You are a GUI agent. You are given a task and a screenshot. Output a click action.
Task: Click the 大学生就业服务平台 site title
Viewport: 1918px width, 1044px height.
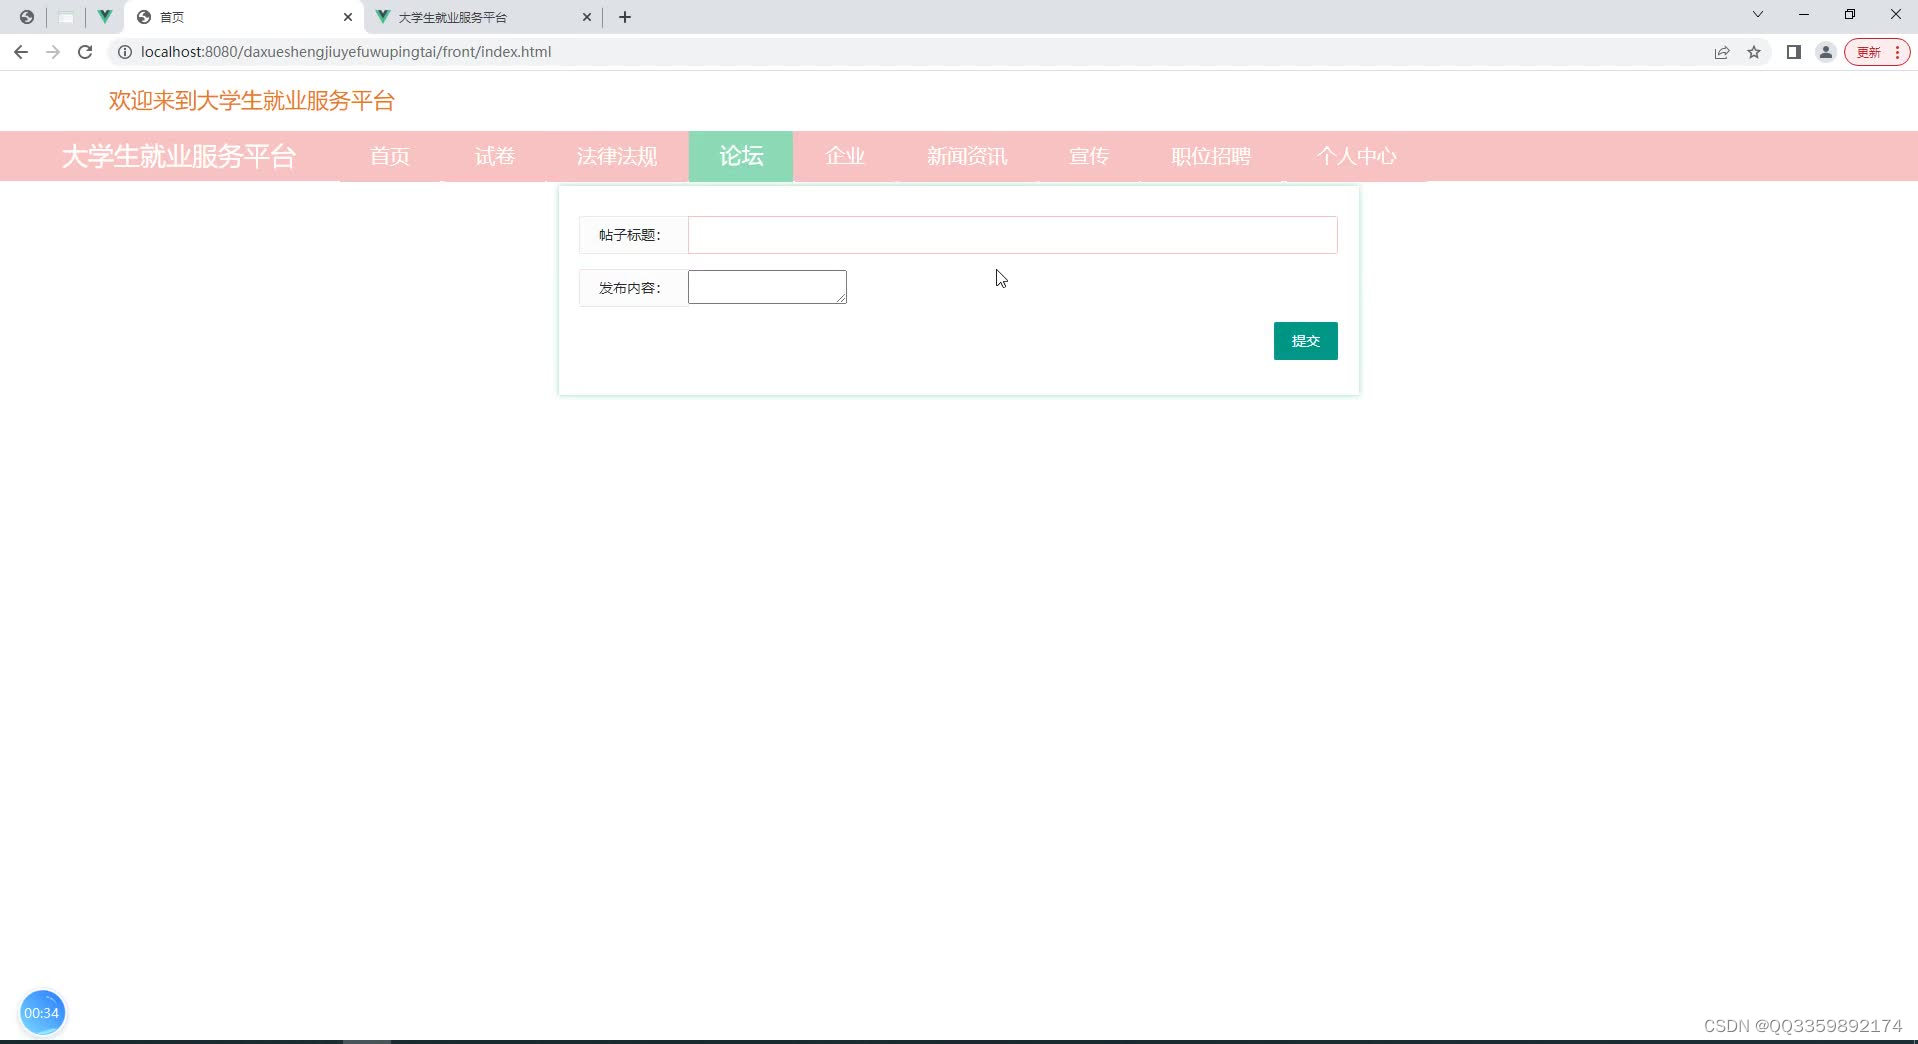tap(179, 156)
